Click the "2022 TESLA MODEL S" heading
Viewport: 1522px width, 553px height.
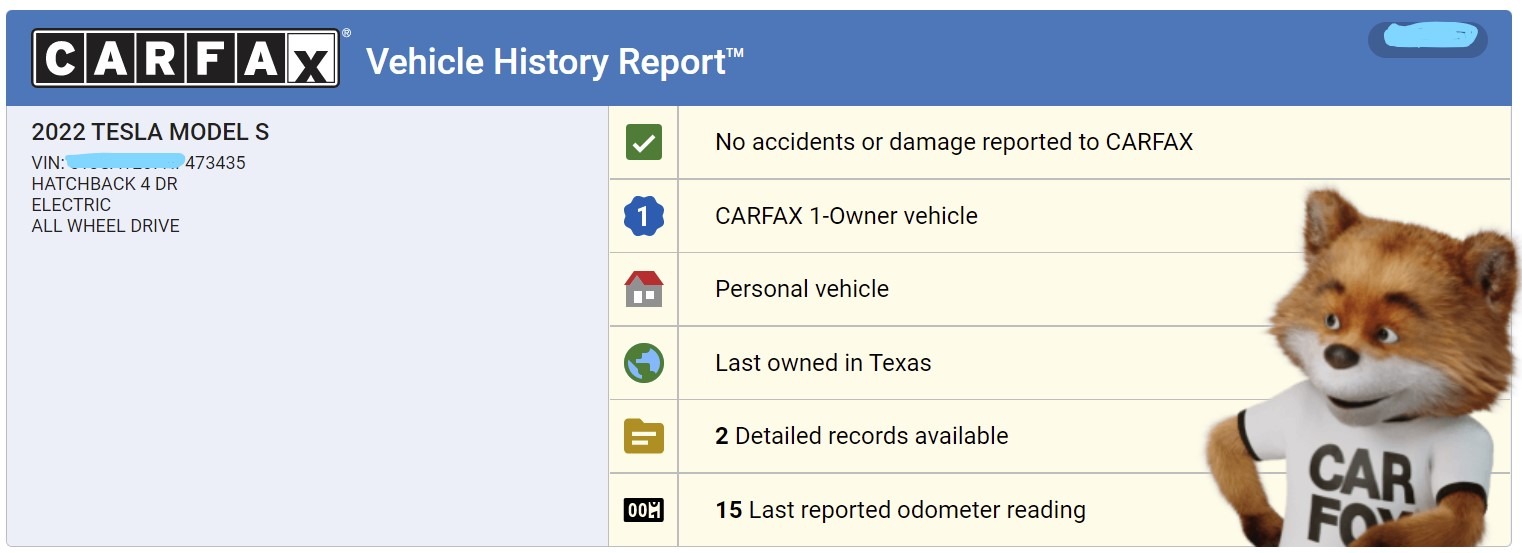pyautogui.click(x=150, y=132)
